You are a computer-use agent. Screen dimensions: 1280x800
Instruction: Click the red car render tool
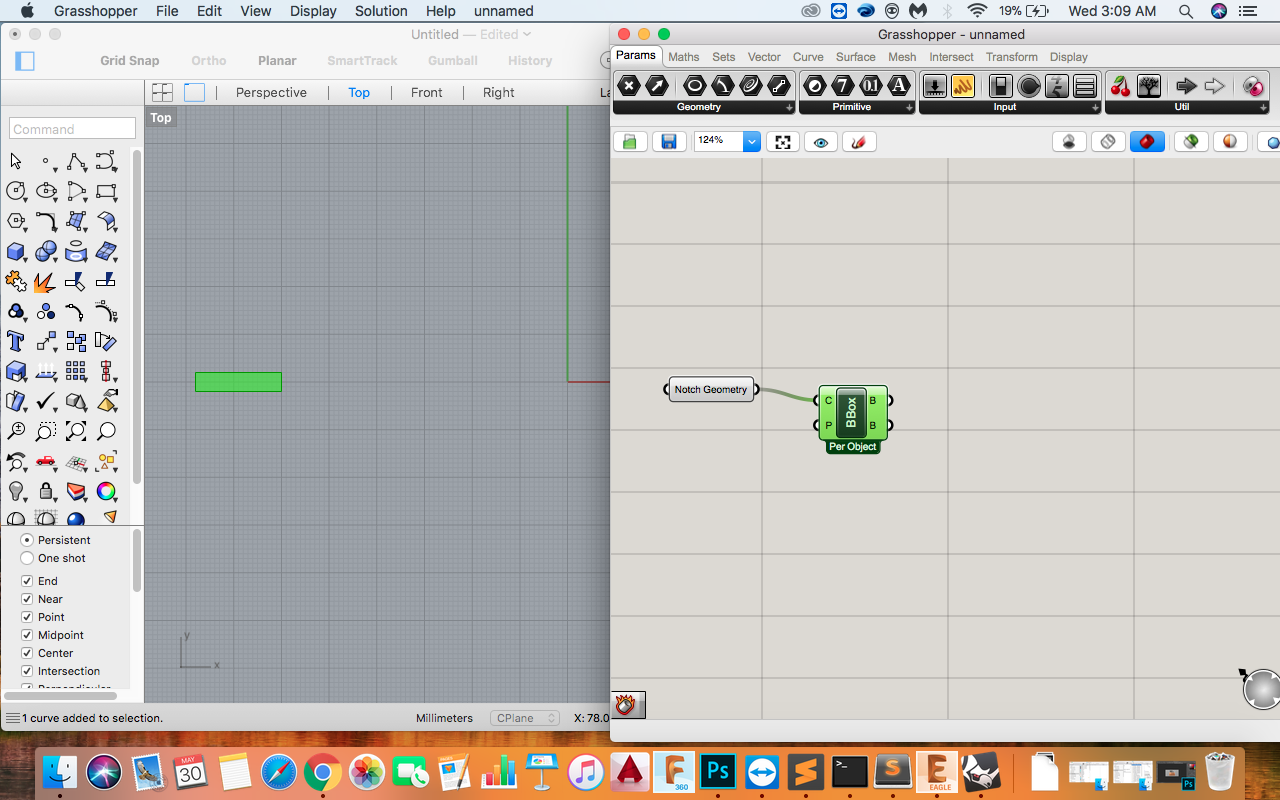tap(46, 461)
